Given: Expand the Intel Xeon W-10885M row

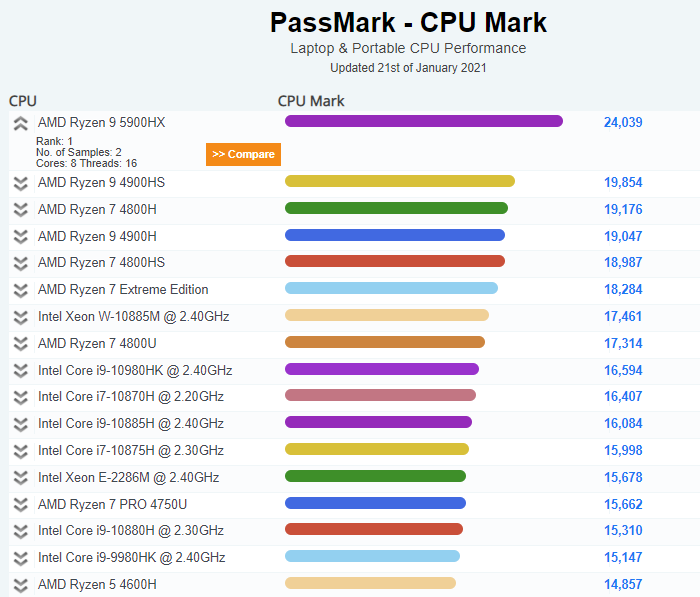Looking at the screenshot, I should [x=21, y=317].
